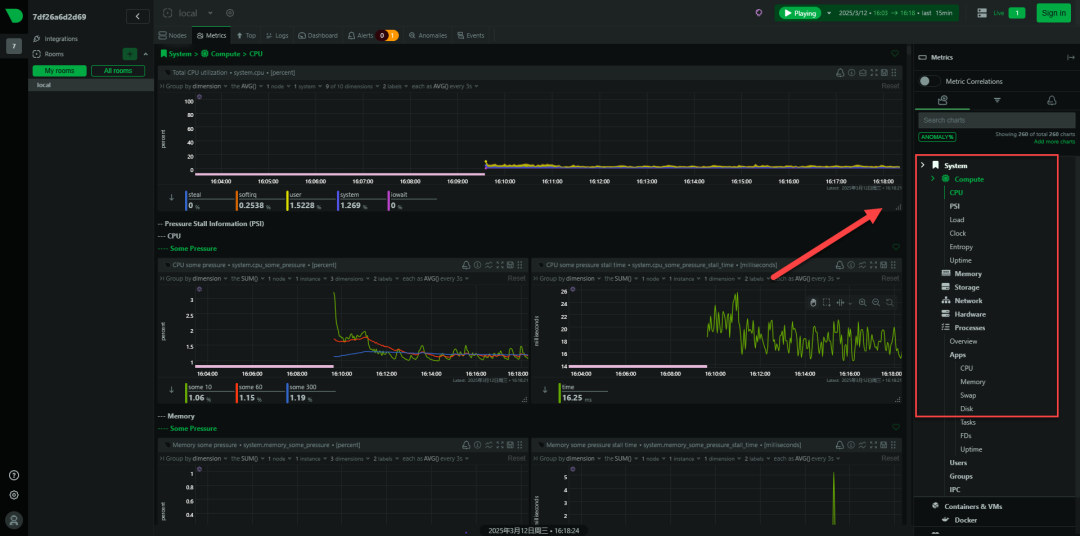Select Docker in the metrics tree
This screenshot has width=1080, height=536.
pos(965,520)
